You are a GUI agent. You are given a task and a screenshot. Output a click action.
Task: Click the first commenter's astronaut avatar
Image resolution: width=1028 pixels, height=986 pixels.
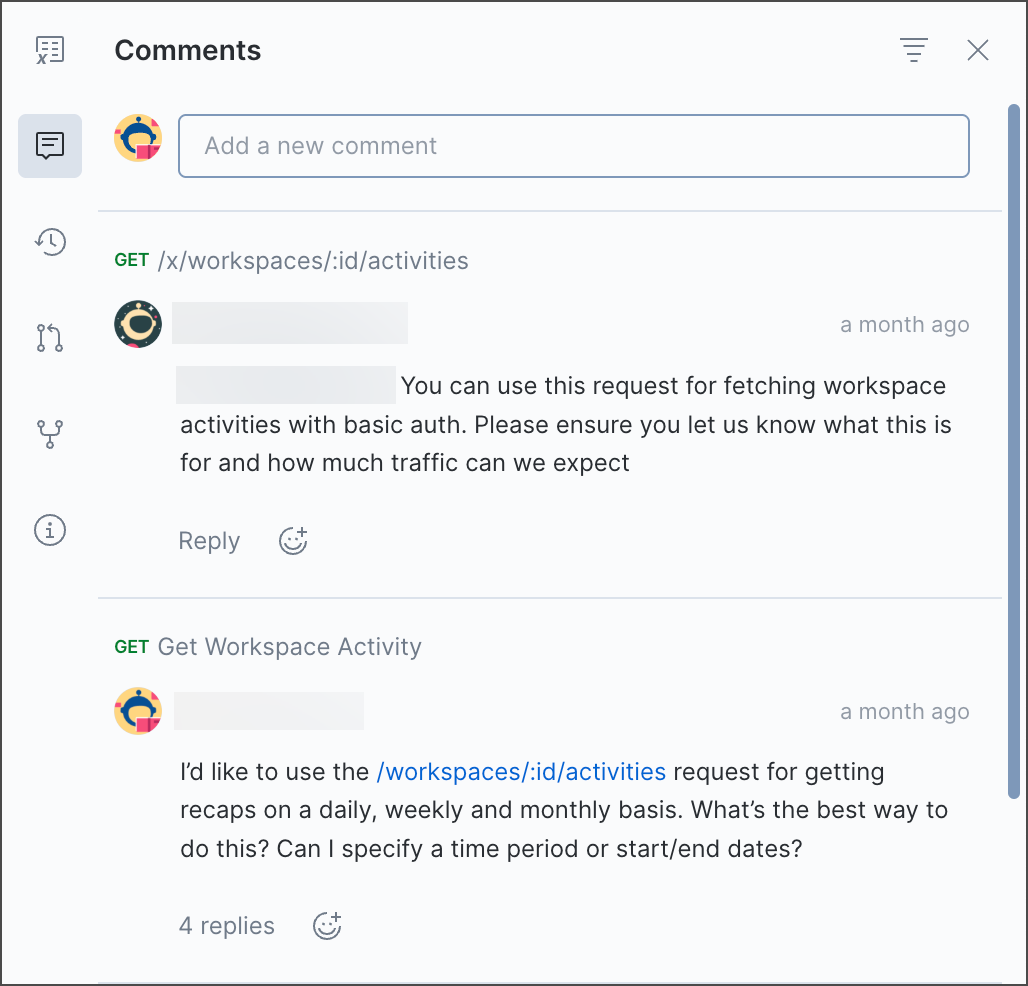138,324
